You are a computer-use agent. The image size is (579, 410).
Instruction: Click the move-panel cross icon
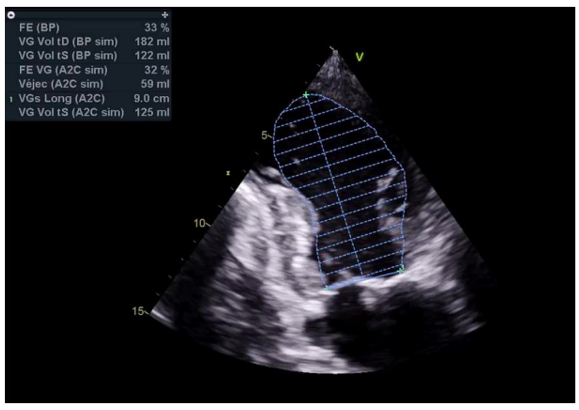point(165,15)
